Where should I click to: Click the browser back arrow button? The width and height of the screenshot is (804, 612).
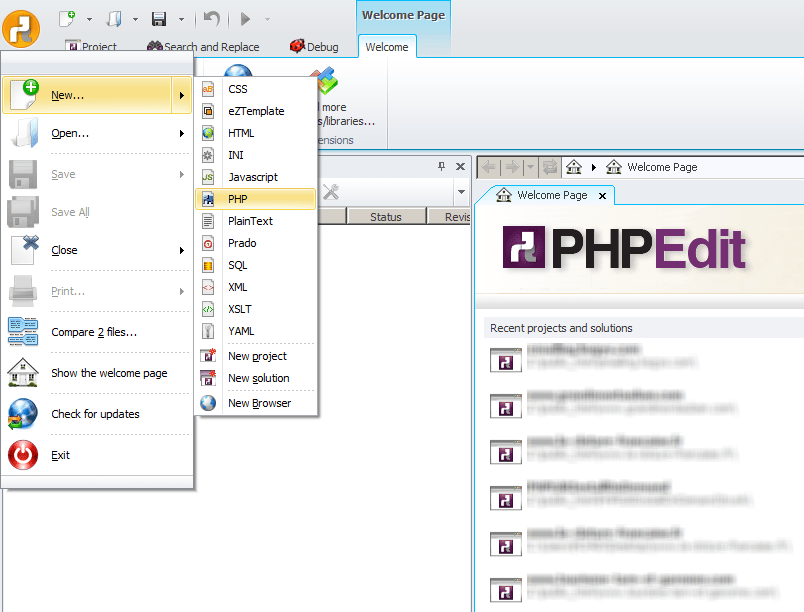pos(489,167)
